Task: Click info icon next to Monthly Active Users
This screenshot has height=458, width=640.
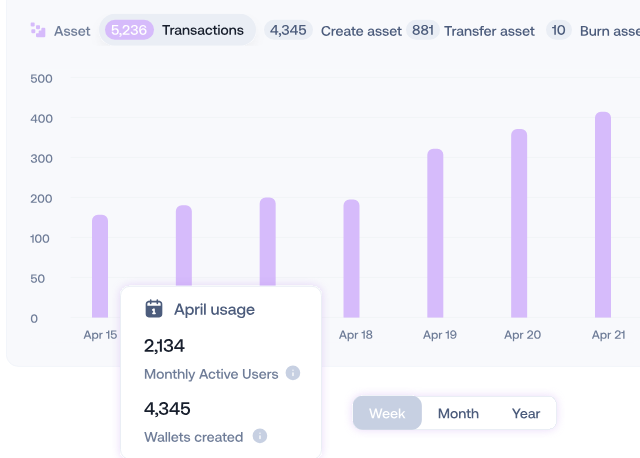Action: [293, 373]
